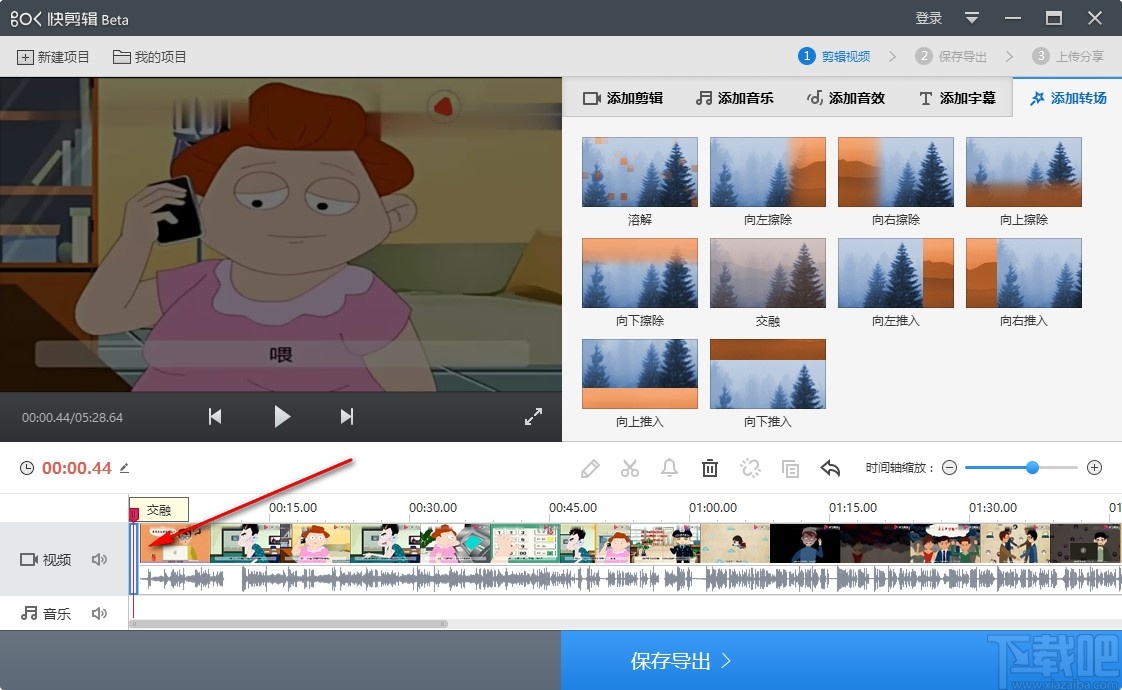Screen dimensions: 1122x690
Task: Expand preview to fullscreen
Action: tap(533, 417)
